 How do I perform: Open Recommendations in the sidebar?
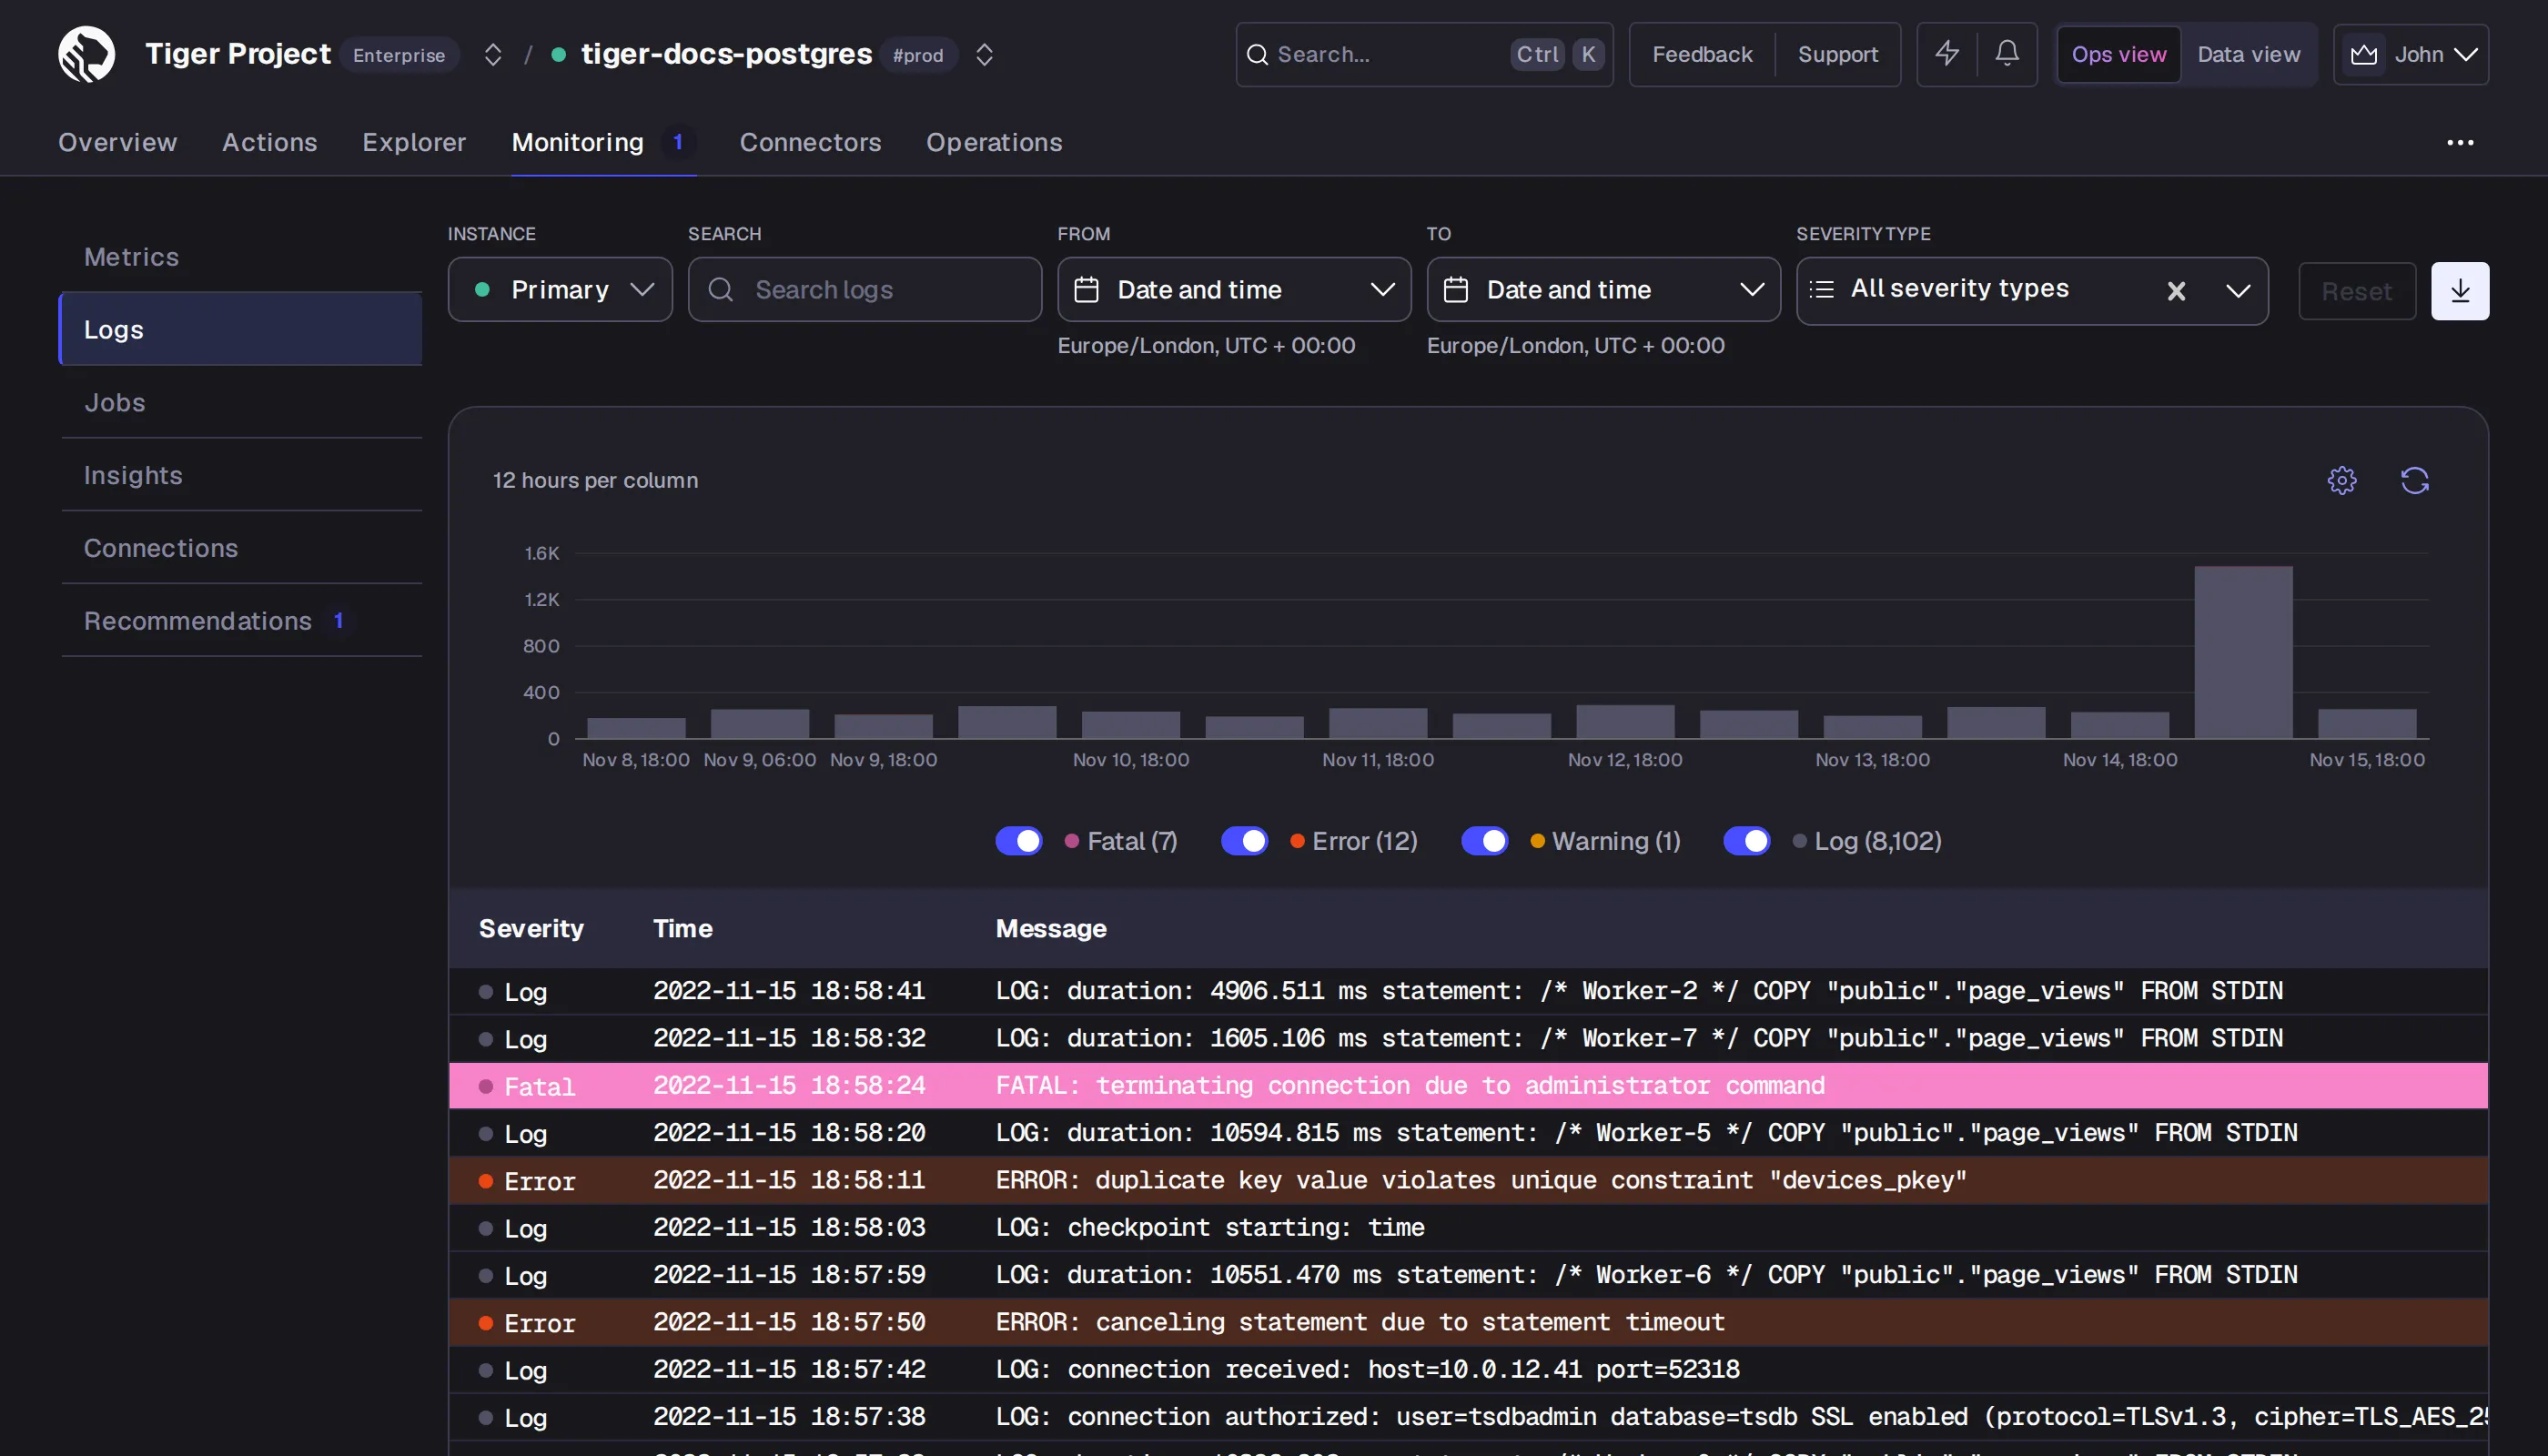tap(241, 620)
